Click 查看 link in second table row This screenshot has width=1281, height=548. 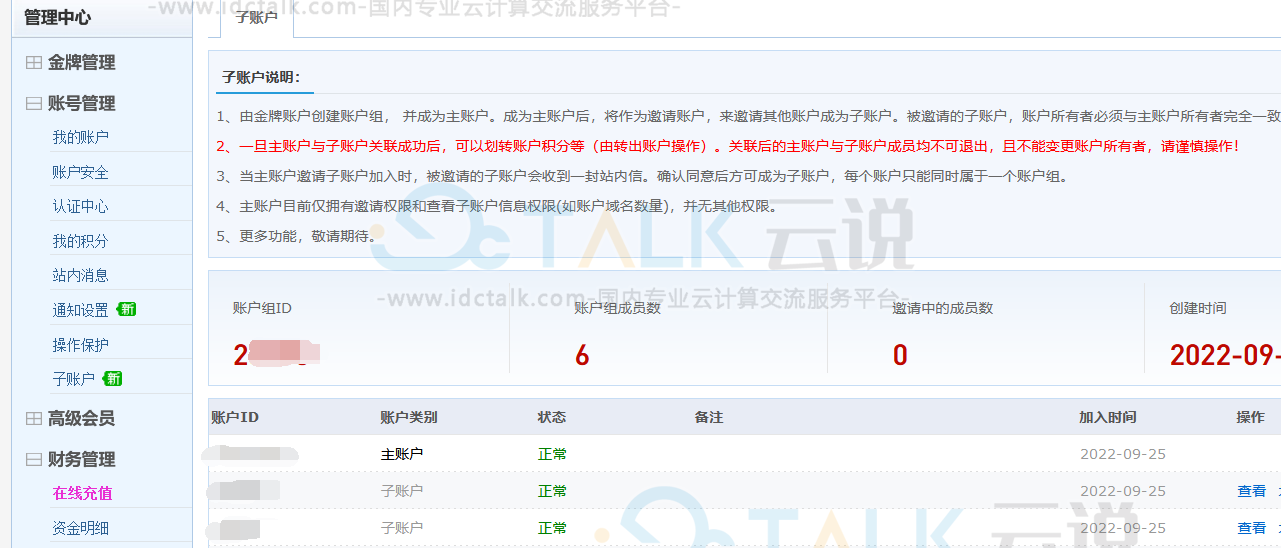[x=1252, y=491]
